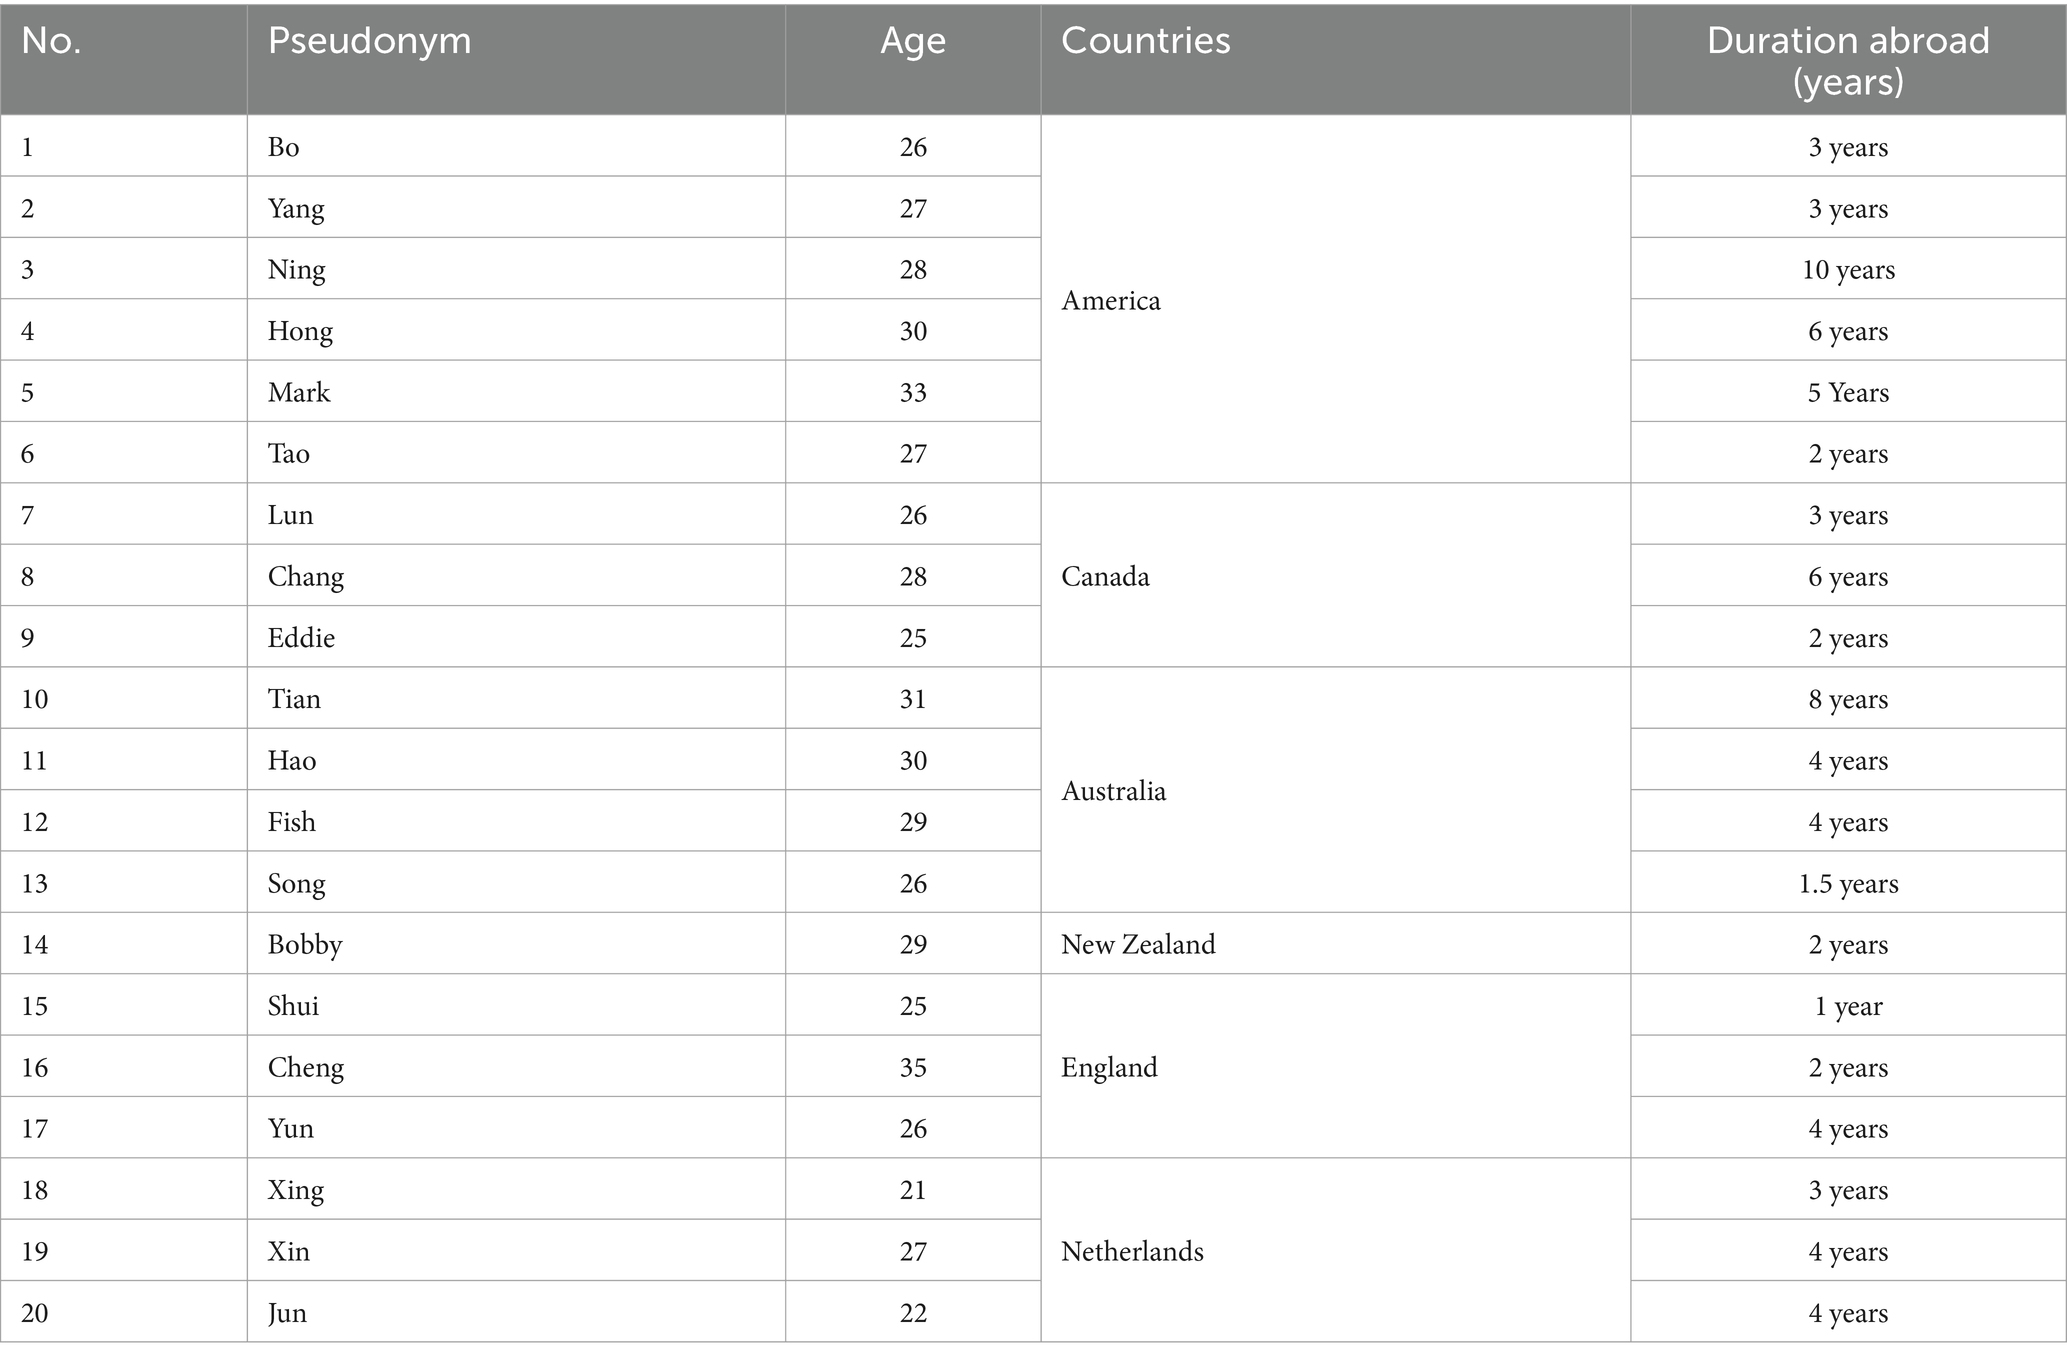Select the Australia country cell
Viewport: 2067px width, 1360px height.
click(1335, 790)
